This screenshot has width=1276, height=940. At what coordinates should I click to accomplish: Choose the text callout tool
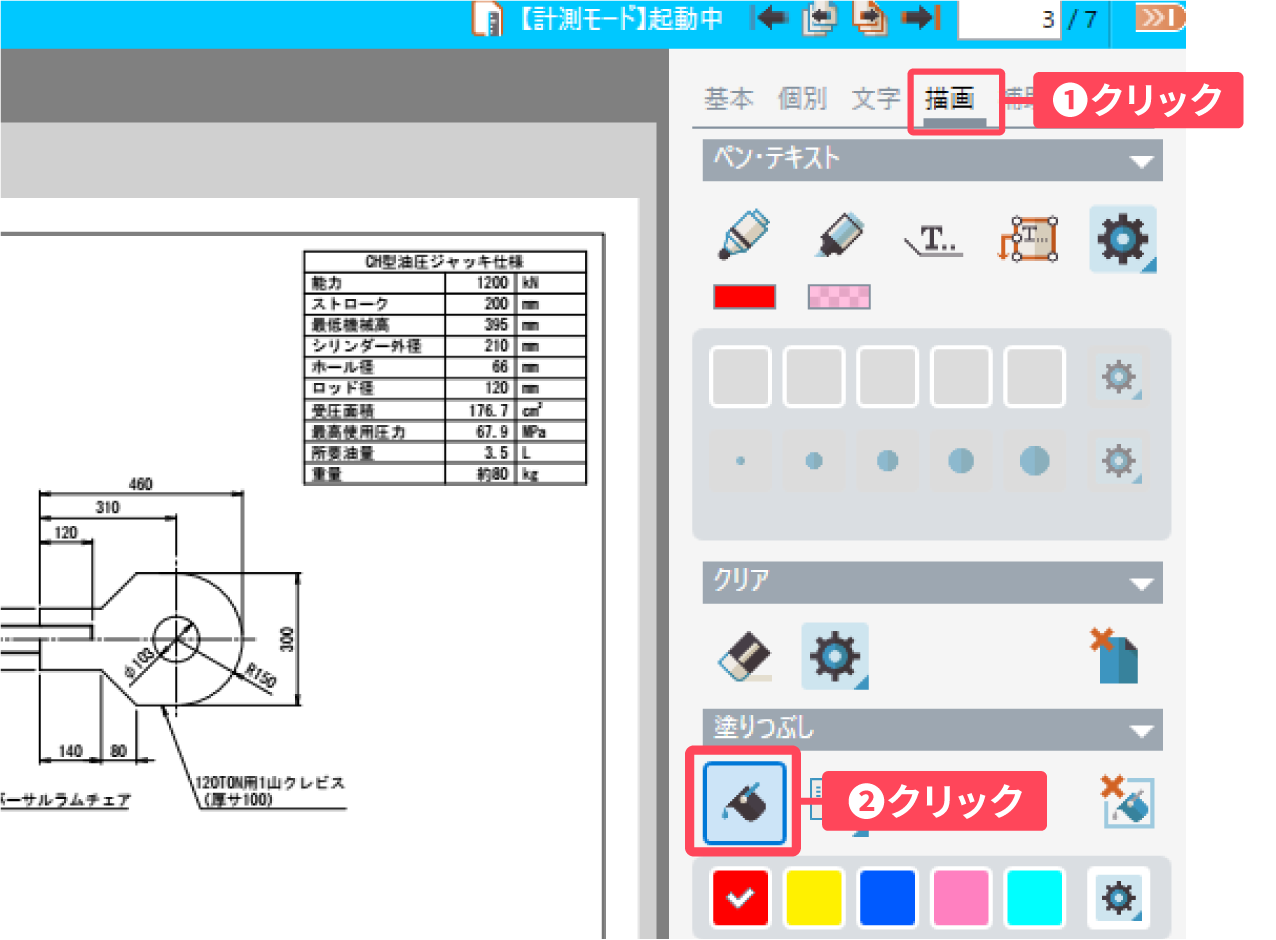click(932, 238)
